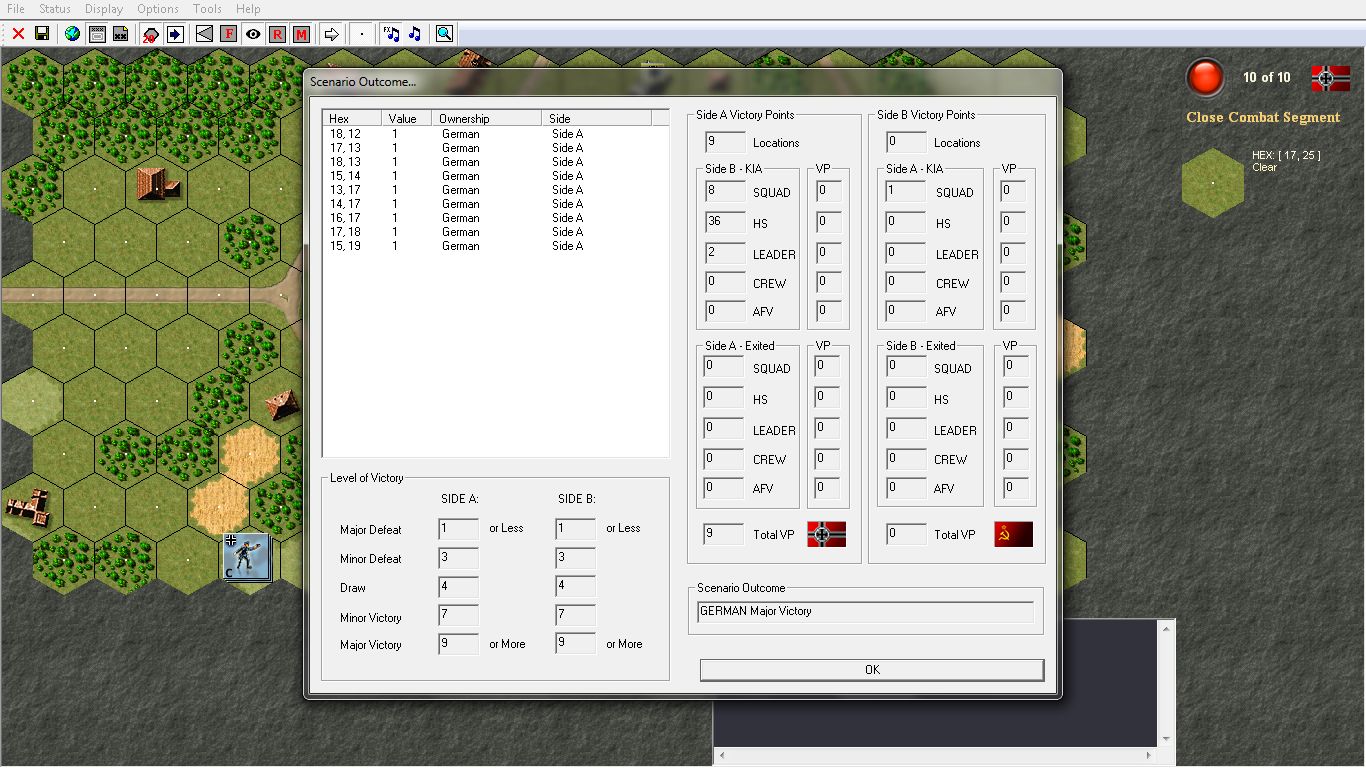Click the Side column header

coord(597,118)
